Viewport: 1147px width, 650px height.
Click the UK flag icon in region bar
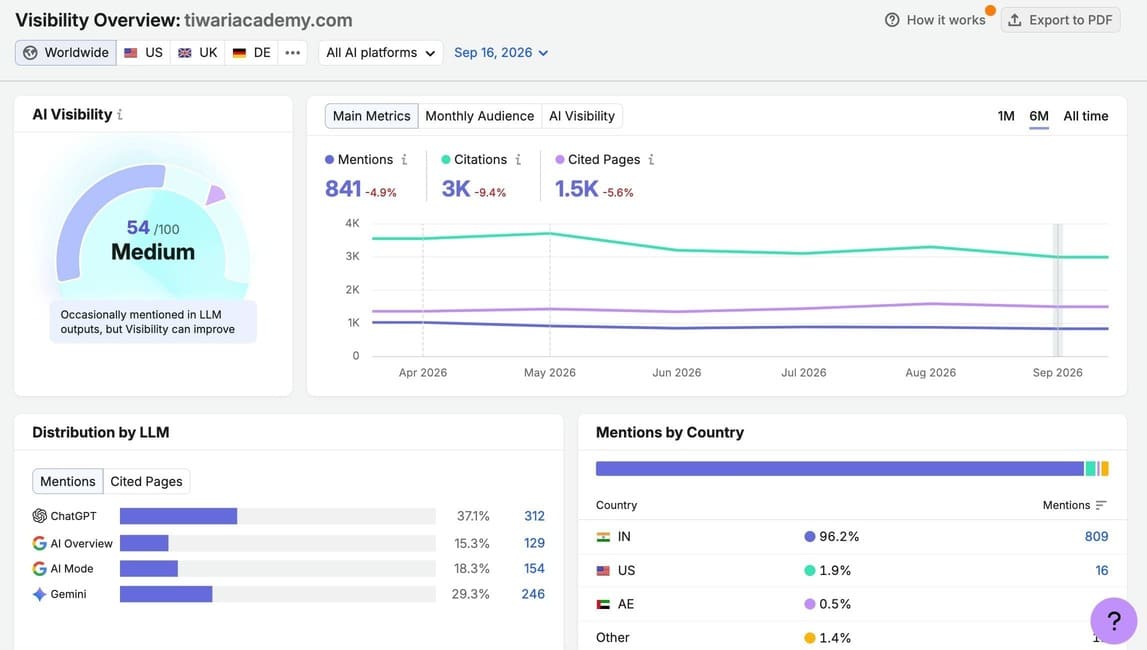click(185, 53)
